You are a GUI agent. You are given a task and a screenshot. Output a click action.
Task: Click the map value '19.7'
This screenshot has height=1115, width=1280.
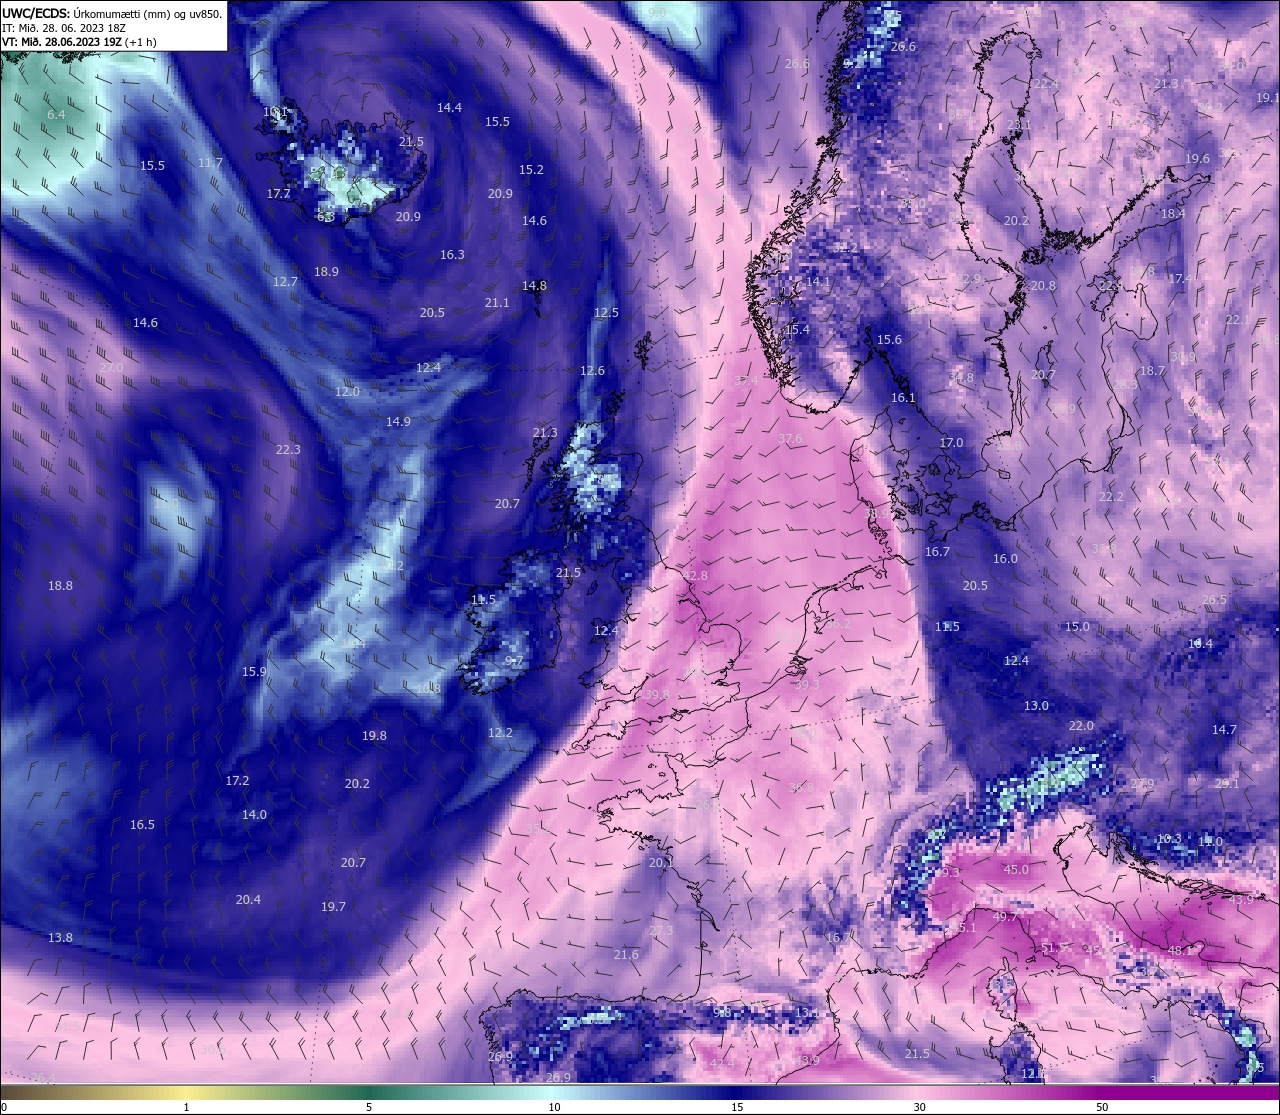click(333, 907)
